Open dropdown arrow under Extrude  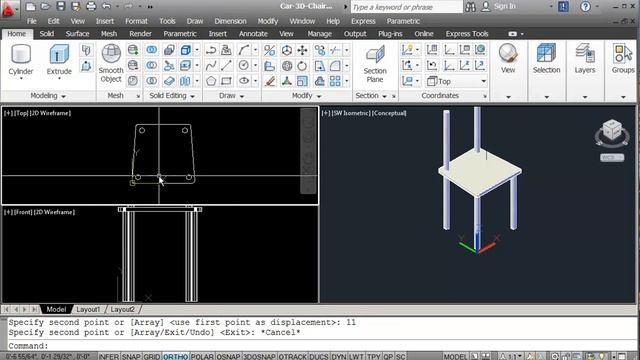click(x=59, y=78)
